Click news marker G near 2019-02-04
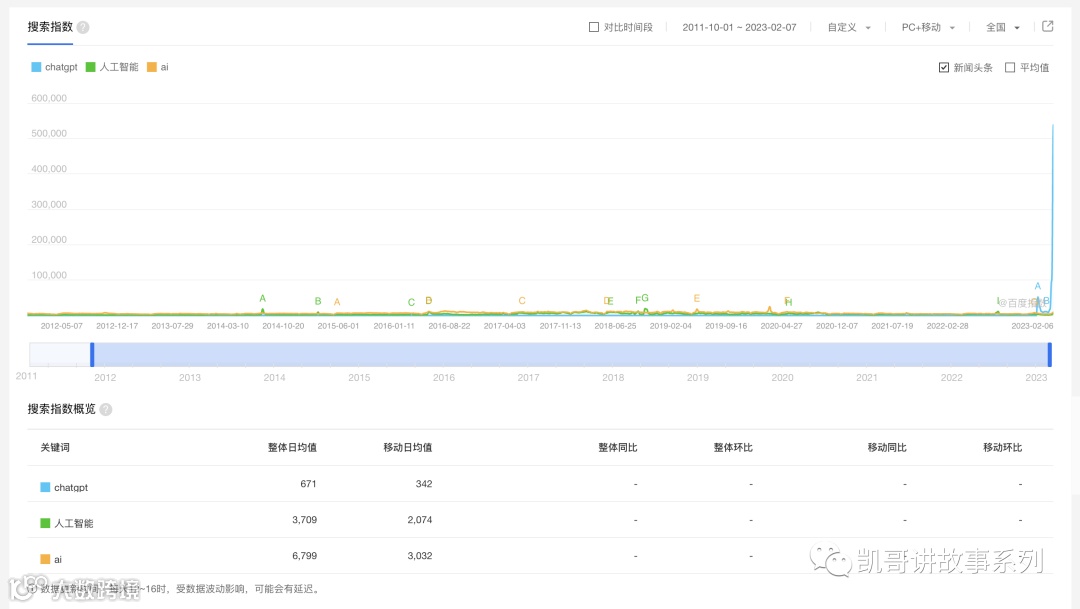 (x=645, y=298)
